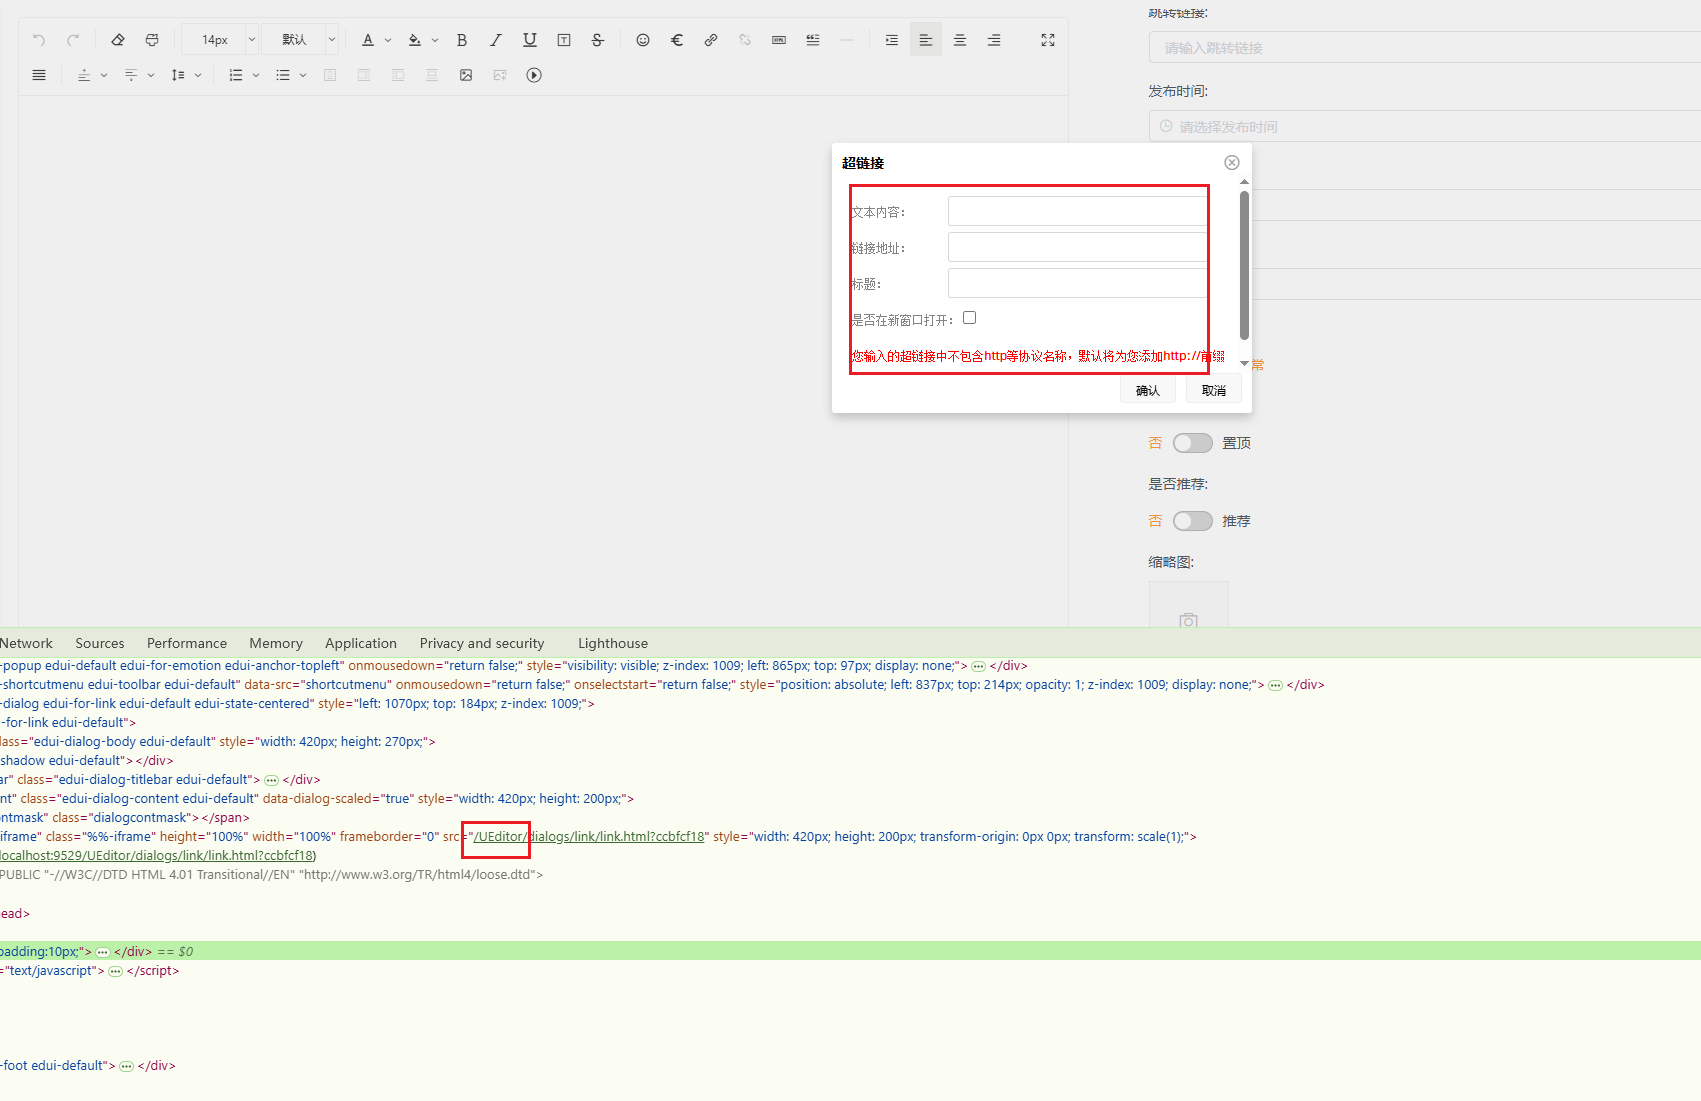Click the hyperlink dialog vertical scrollbar
The height and width of the screenshot is (1101, 1701).
[1244, 265]
